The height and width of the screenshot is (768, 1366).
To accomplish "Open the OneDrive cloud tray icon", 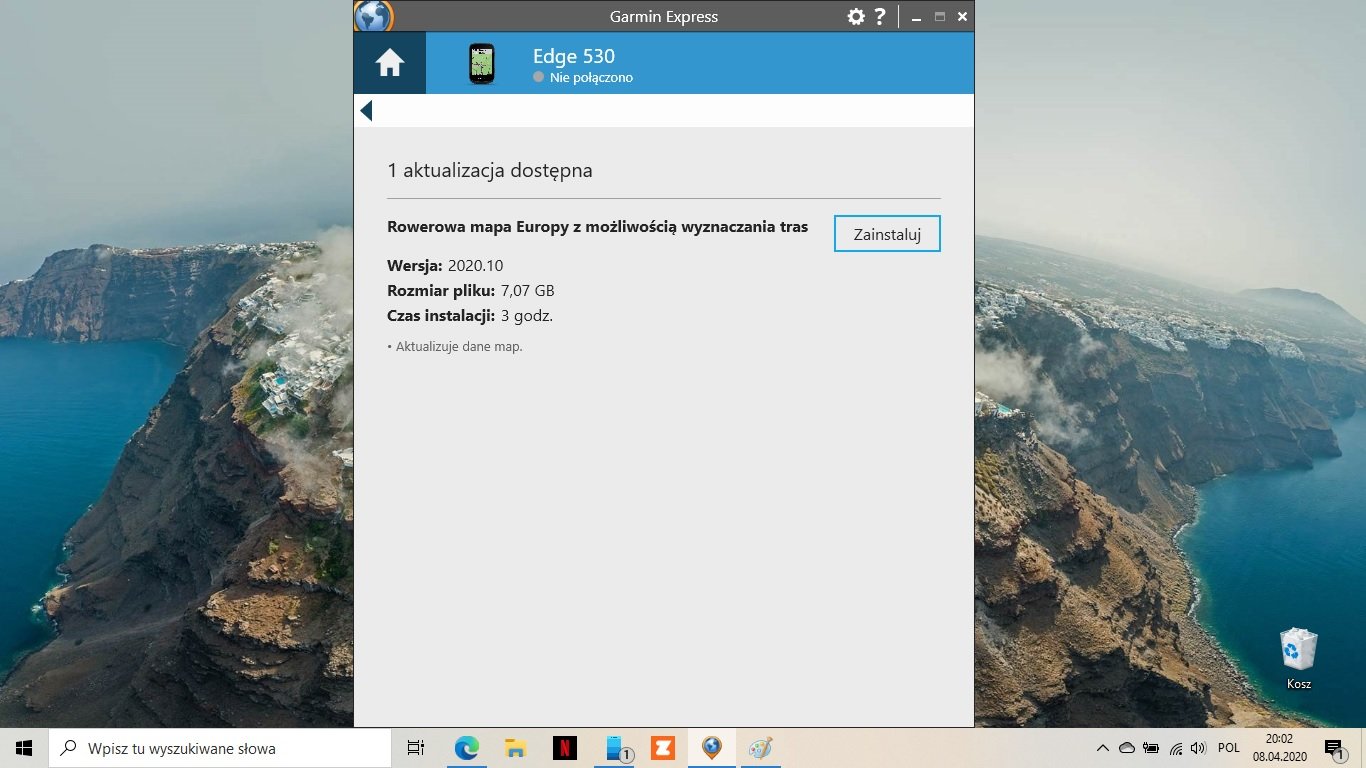I will coord(1127,748).
